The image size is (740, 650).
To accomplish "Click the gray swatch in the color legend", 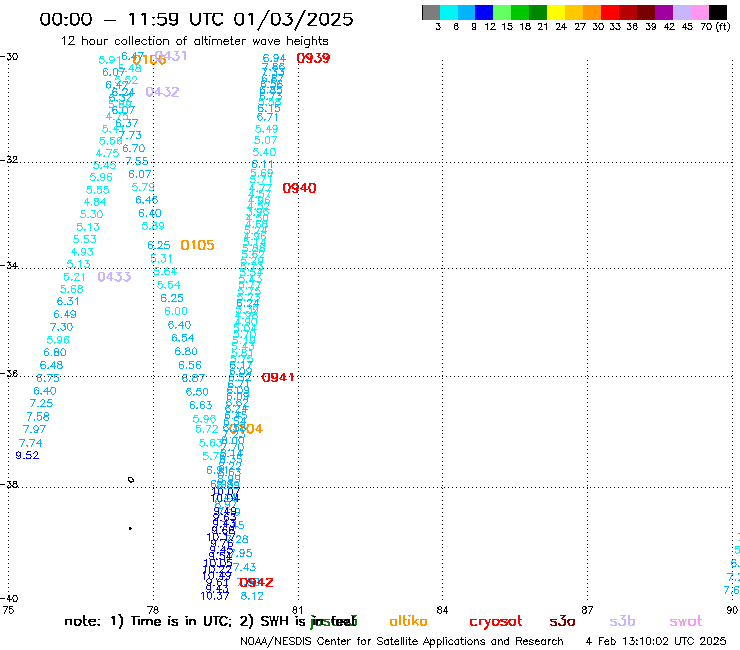I will pos(431,12).
